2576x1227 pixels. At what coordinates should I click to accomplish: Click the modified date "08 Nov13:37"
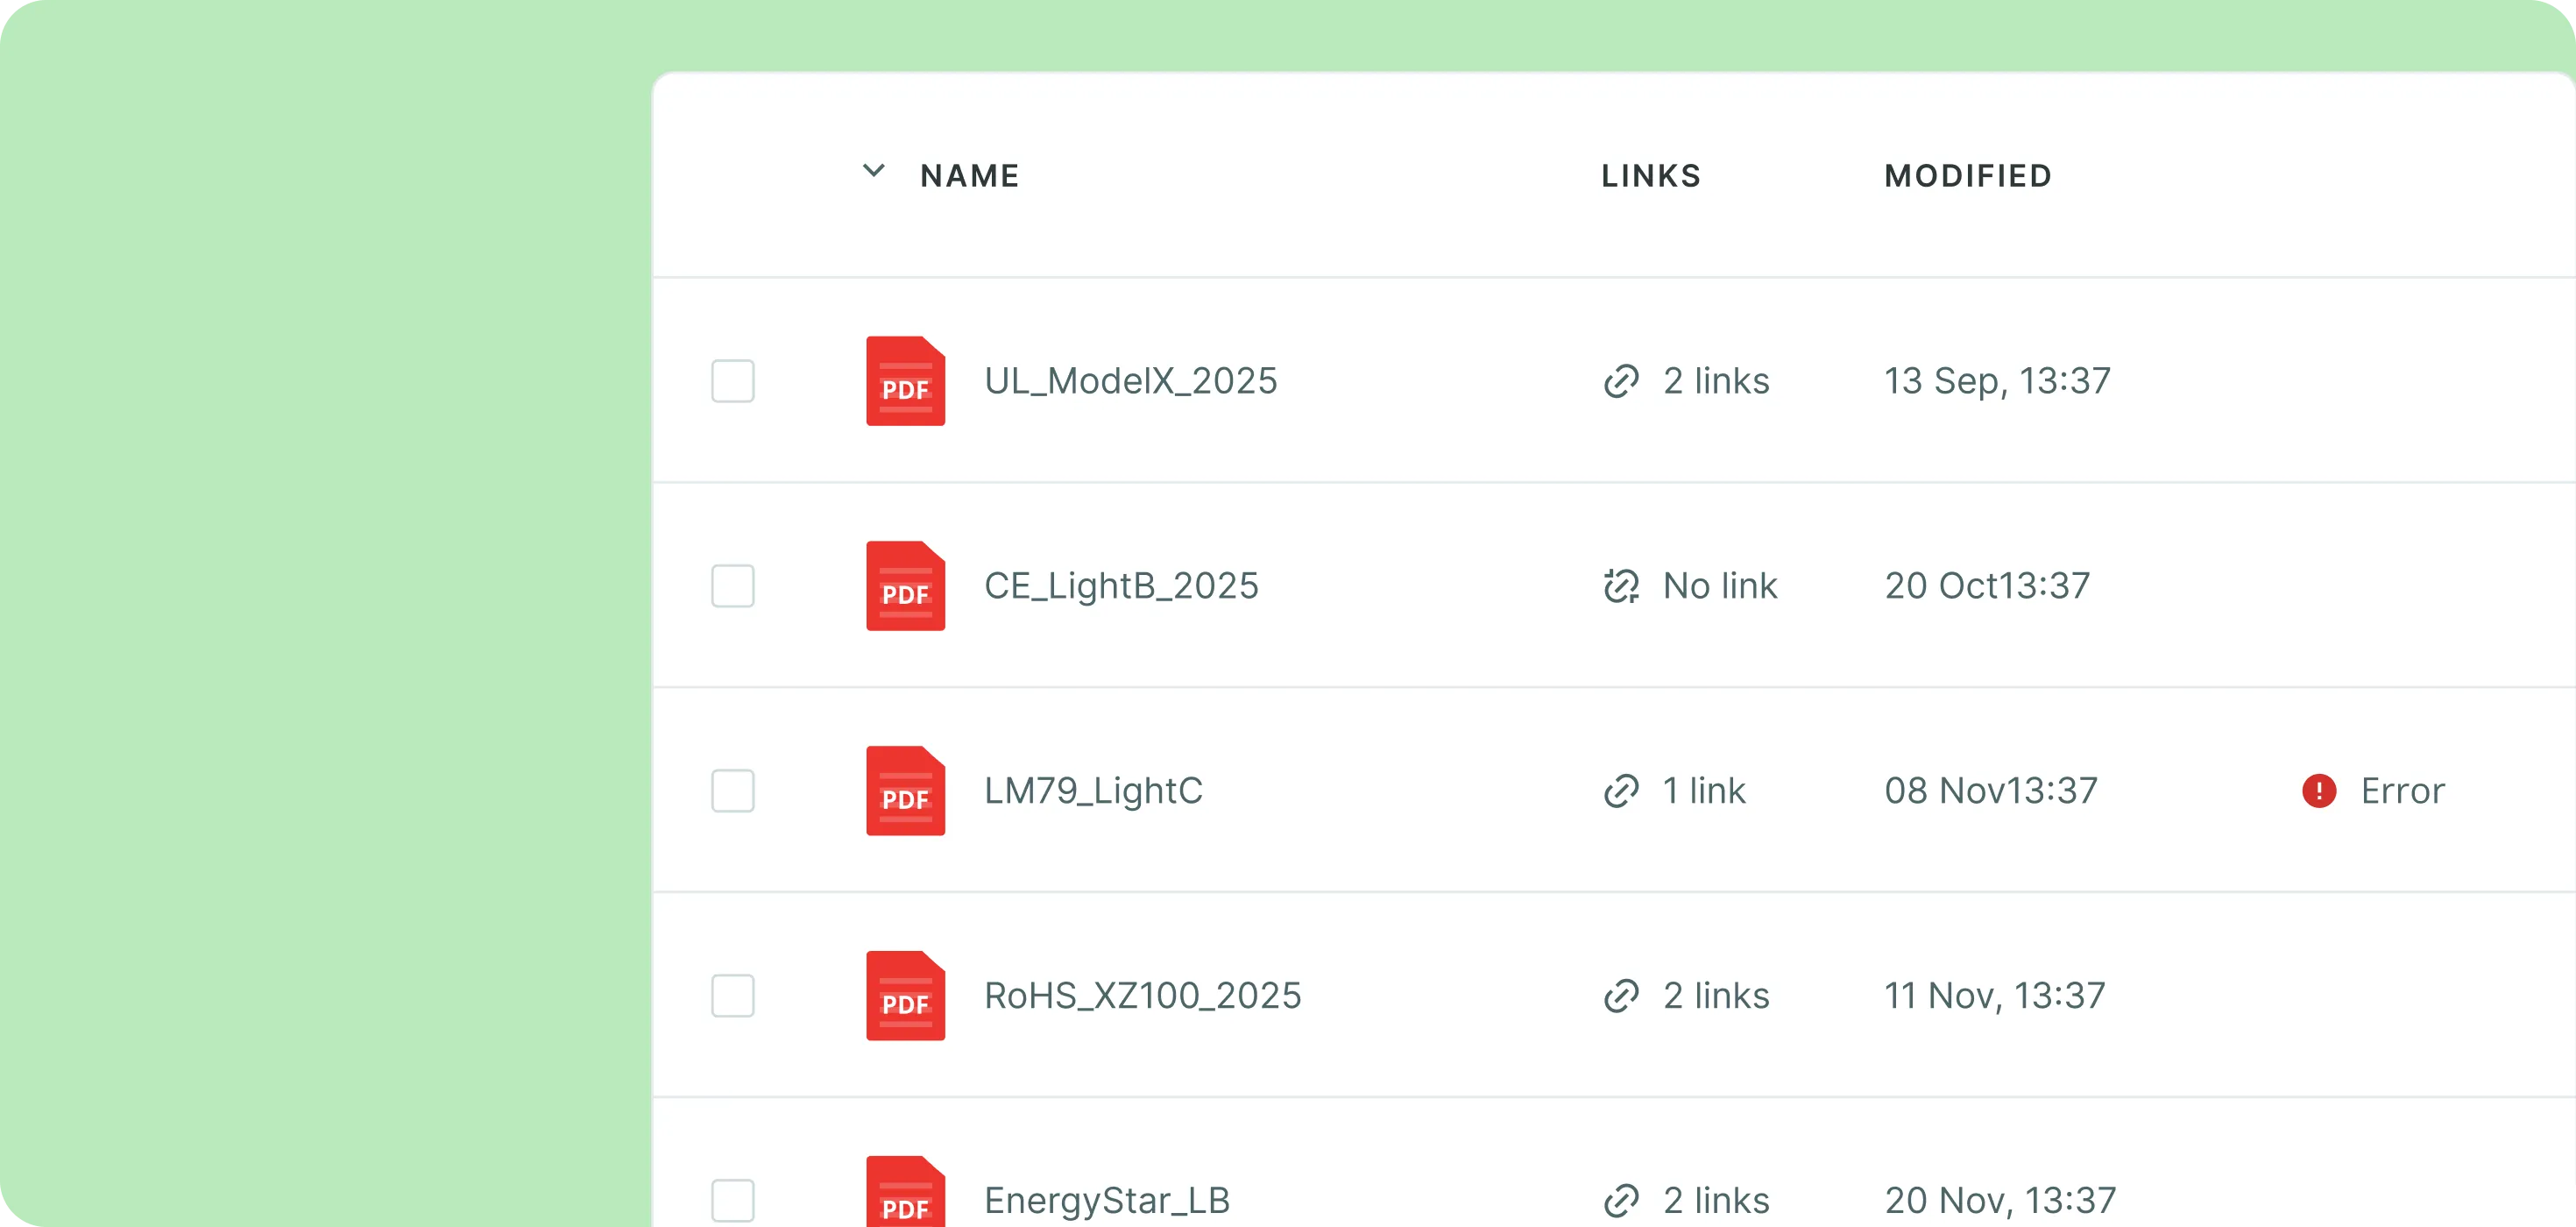(1991, 791)
